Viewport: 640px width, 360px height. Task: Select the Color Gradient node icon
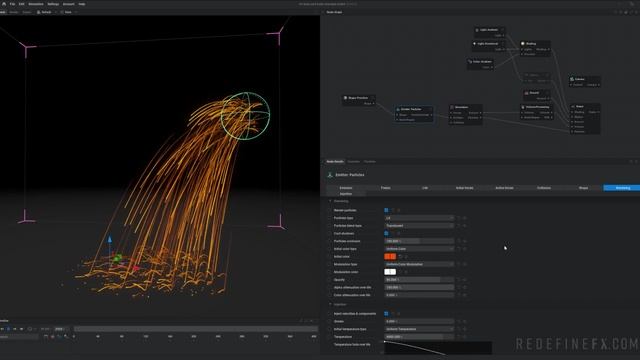[470, 62]
